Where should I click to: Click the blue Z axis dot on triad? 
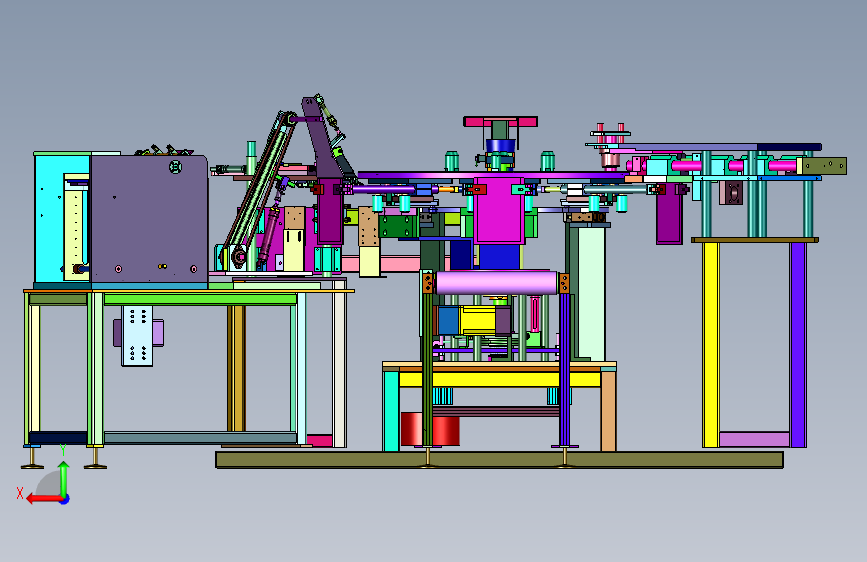[65, 499]
